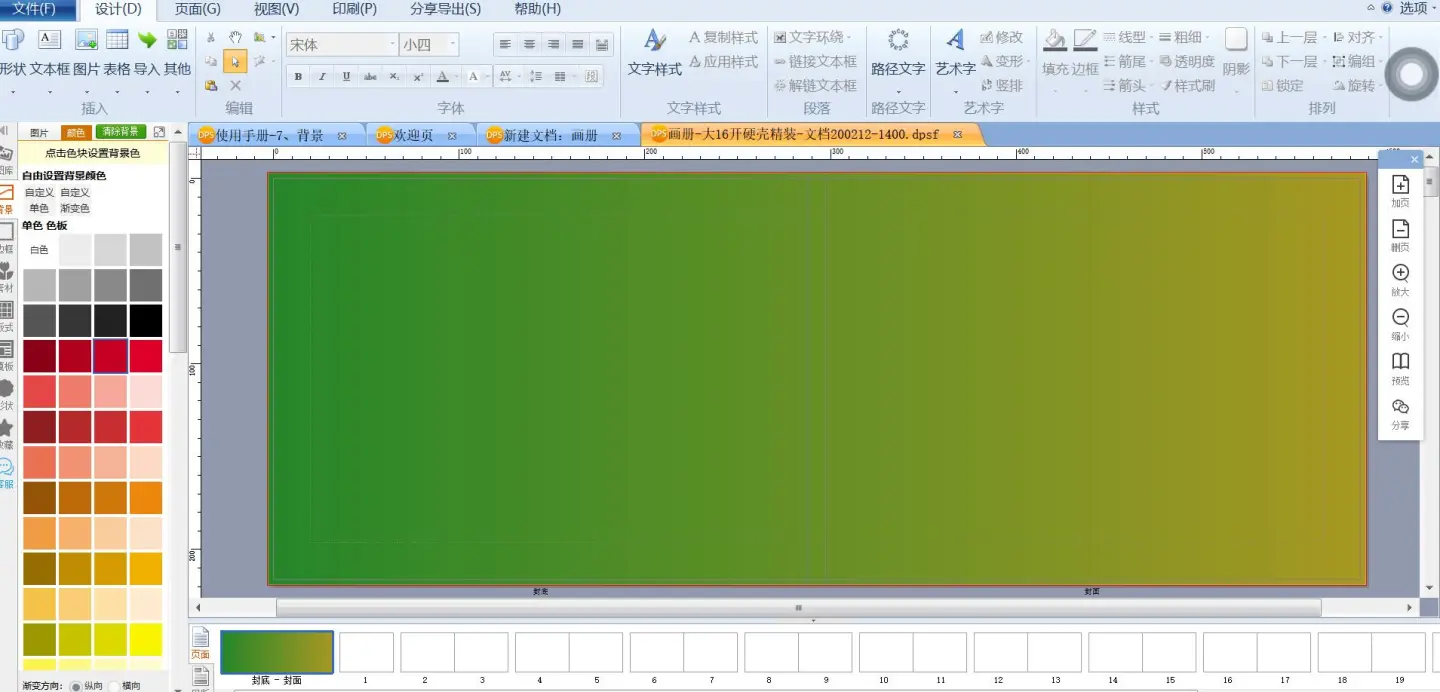Viewport: 1440px width, 692px height.
Task: Click the 文本框 text box insert icon
Action: point(49,41)
